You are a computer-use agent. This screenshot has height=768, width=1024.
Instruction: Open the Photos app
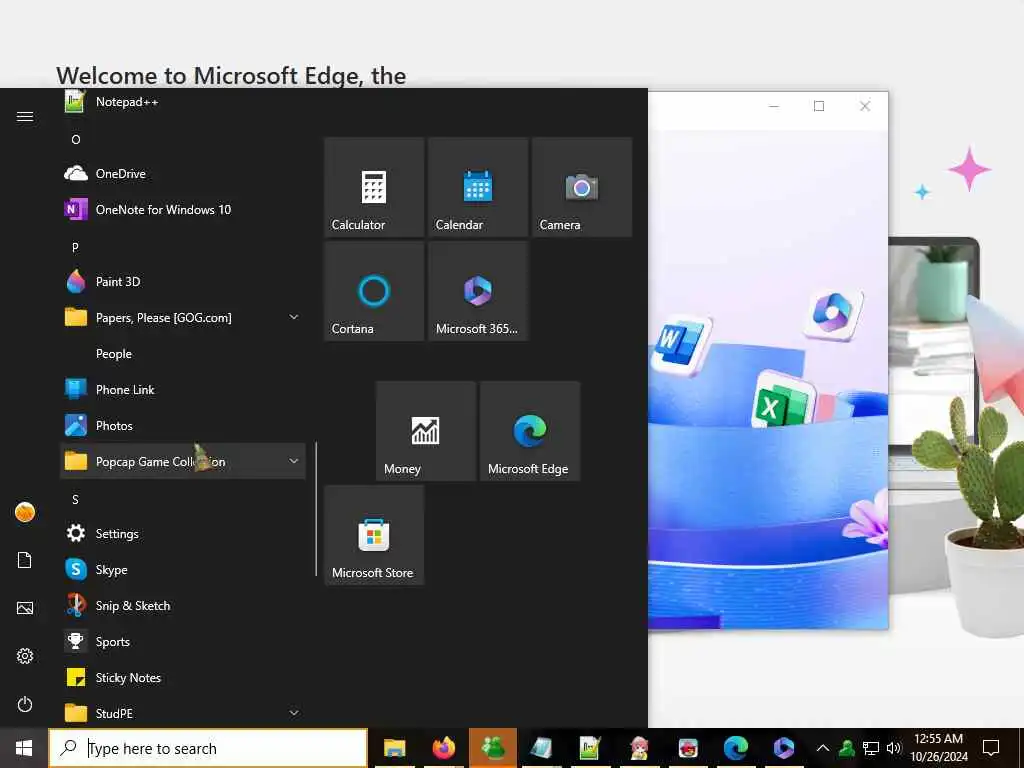[x=182, y=425]
